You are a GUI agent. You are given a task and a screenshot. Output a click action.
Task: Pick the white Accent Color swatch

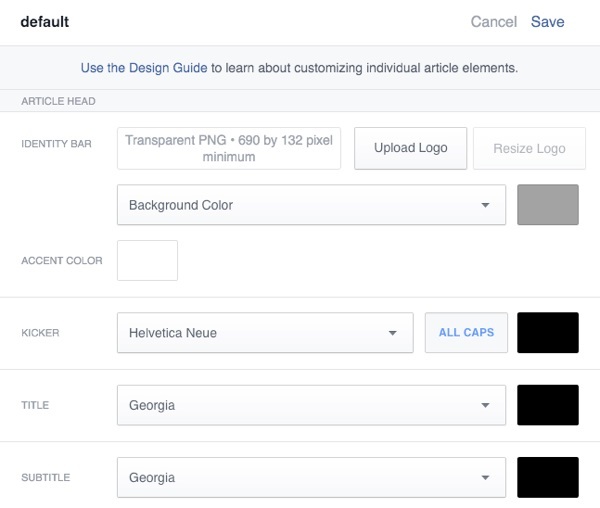(x=147, y=260)
